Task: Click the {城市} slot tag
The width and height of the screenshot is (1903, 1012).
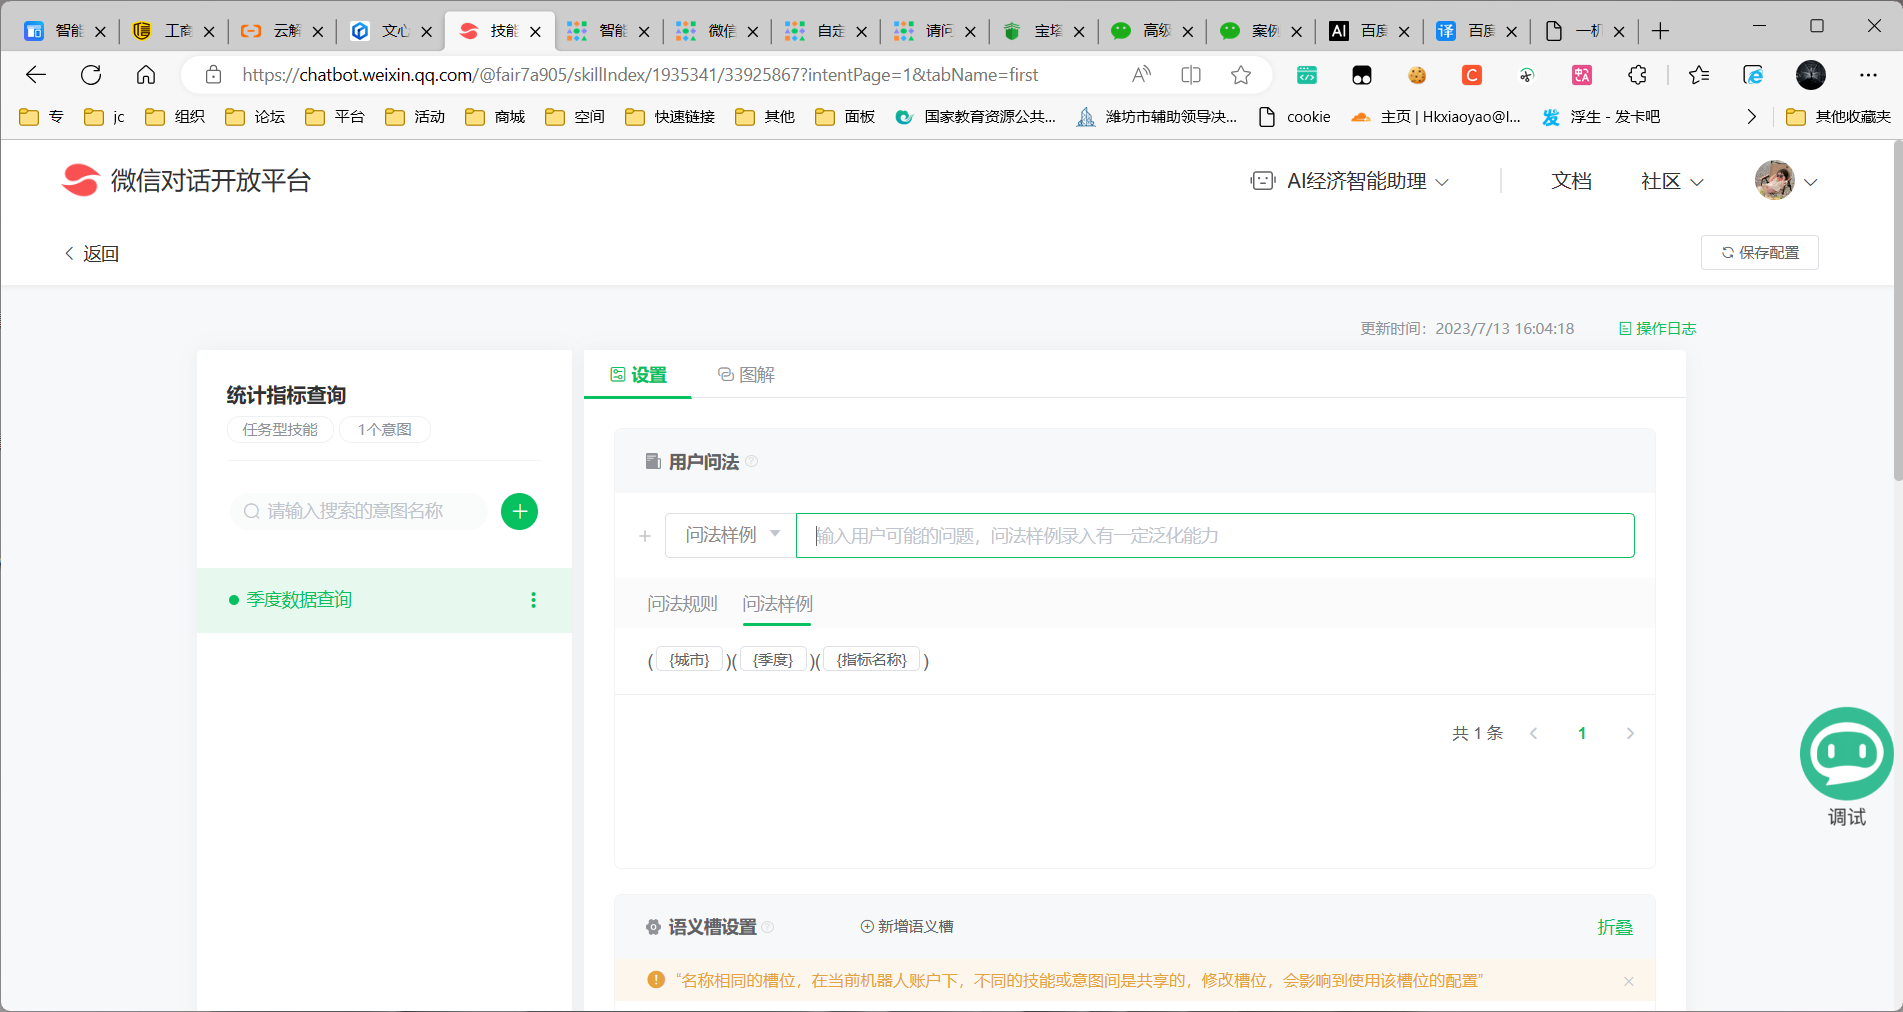Action: point(689,660)
